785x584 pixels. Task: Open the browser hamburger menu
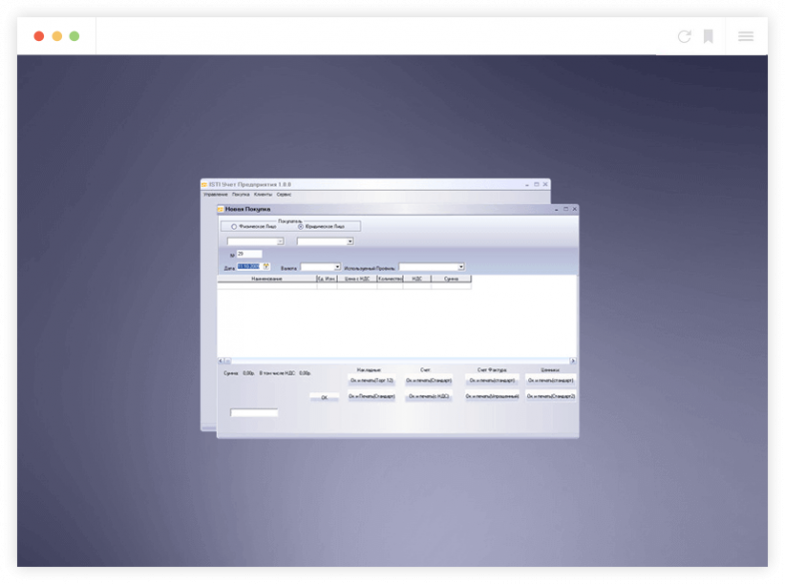coord(746,36)
